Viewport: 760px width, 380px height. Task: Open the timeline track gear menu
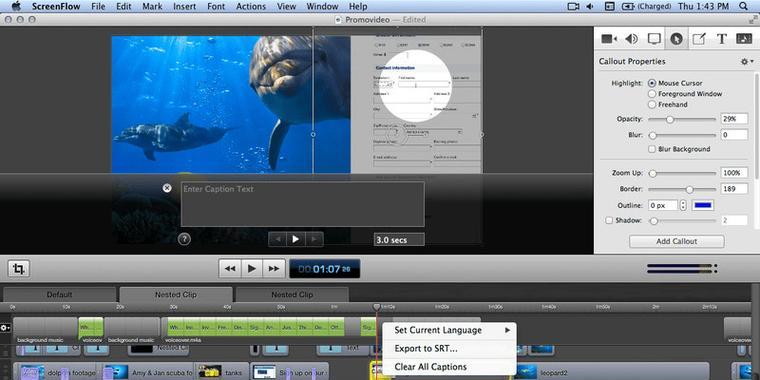[x=5, y=328]
